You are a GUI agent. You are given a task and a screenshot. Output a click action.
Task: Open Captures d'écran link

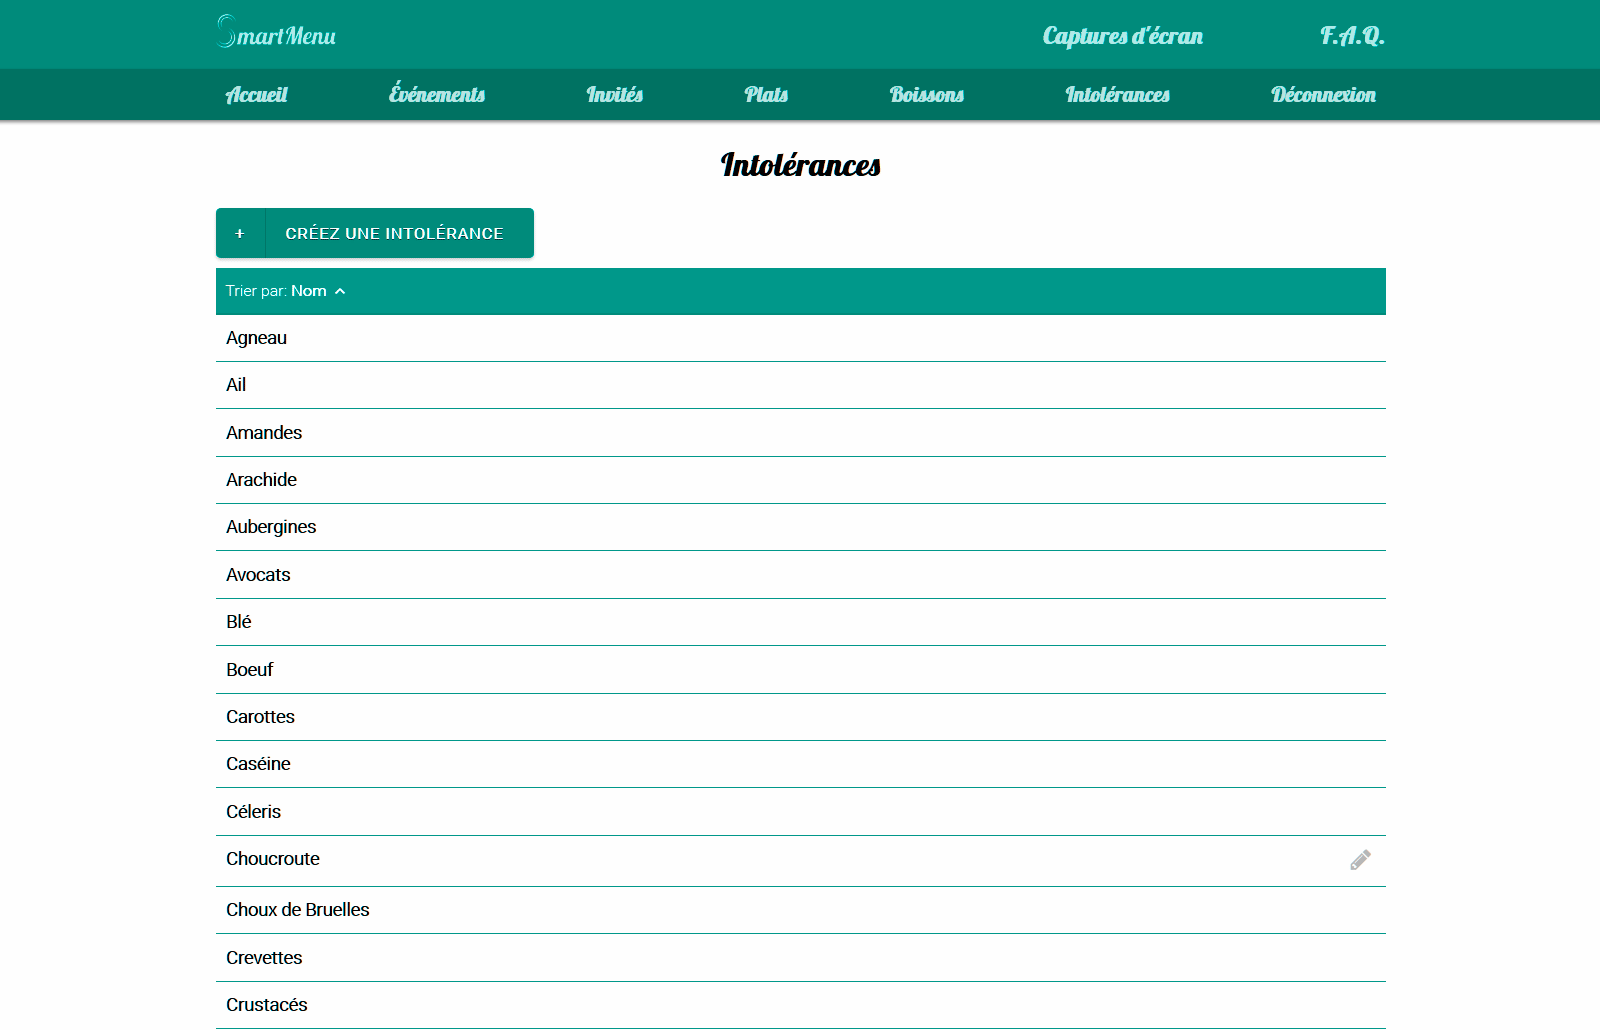point(1122,36)
